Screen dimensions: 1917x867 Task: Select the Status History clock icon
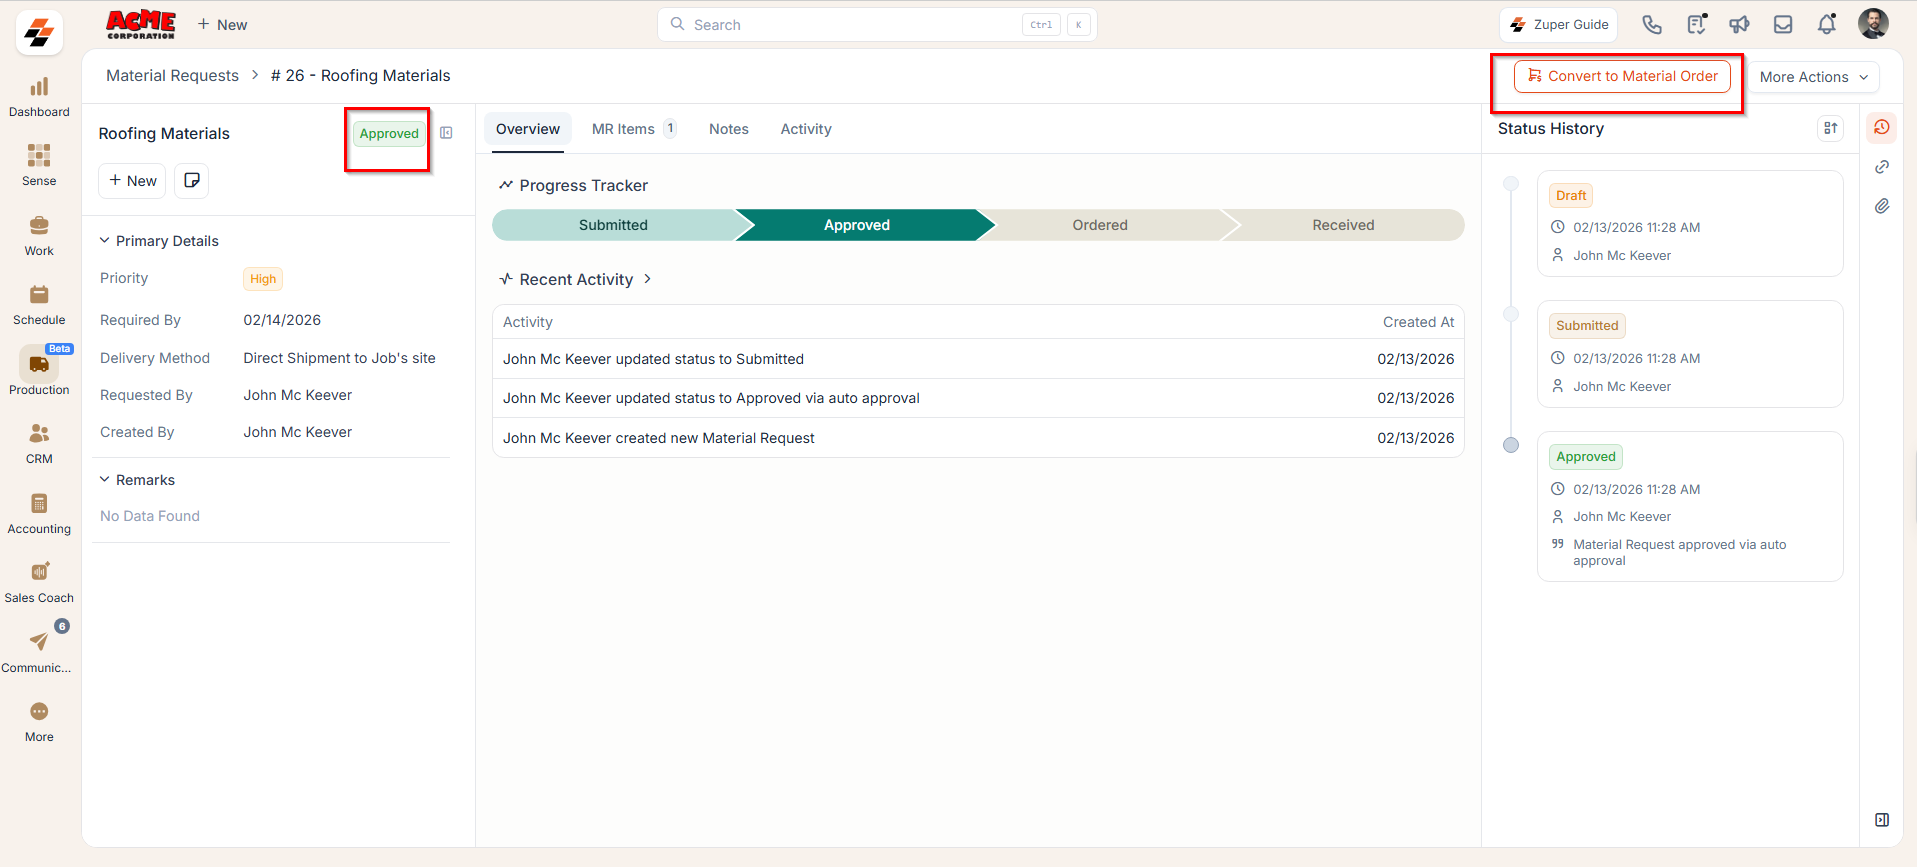click(1882, 127)
